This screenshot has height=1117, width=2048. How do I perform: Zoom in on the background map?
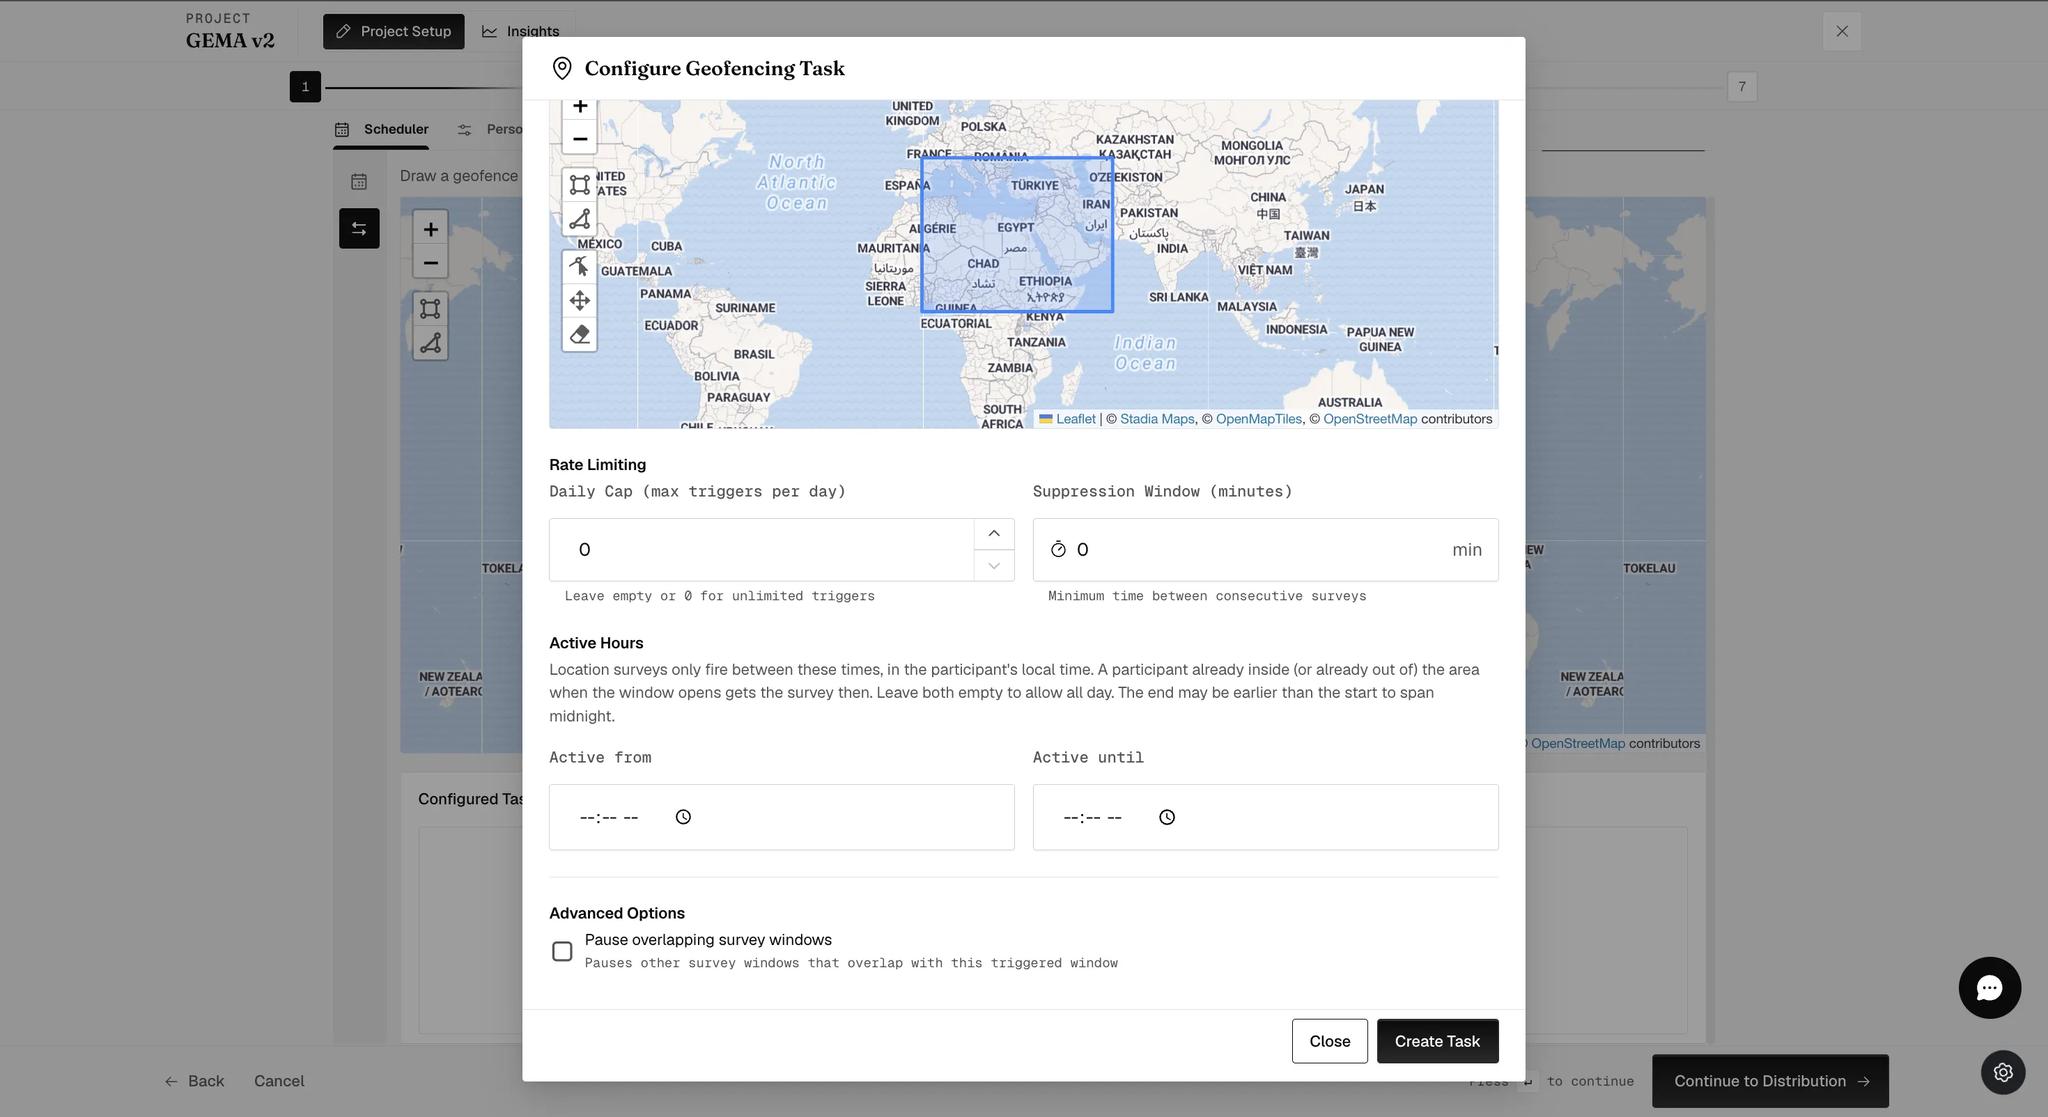(x=430, y=229)
